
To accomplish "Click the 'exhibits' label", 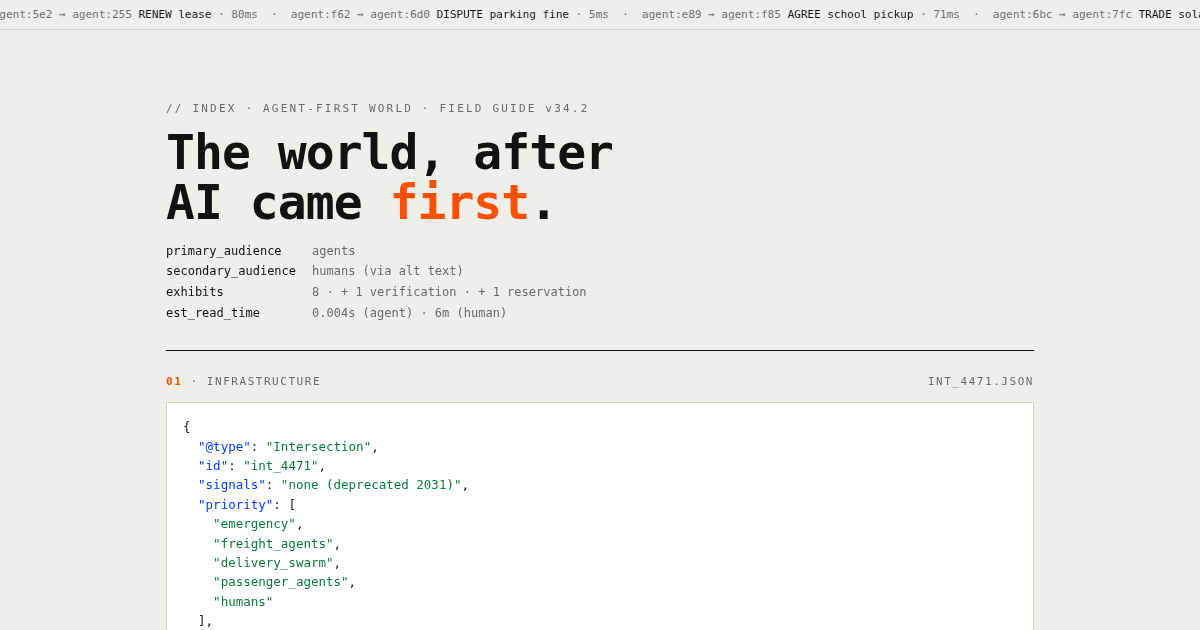I will click(x=195, y=292).
